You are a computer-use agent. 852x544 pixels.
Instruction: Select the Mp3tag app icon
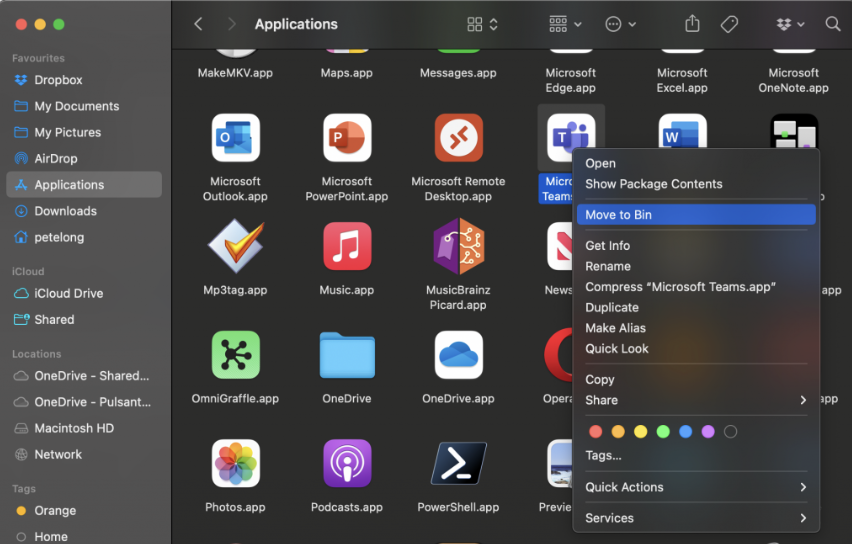click(x=236, y=246)
